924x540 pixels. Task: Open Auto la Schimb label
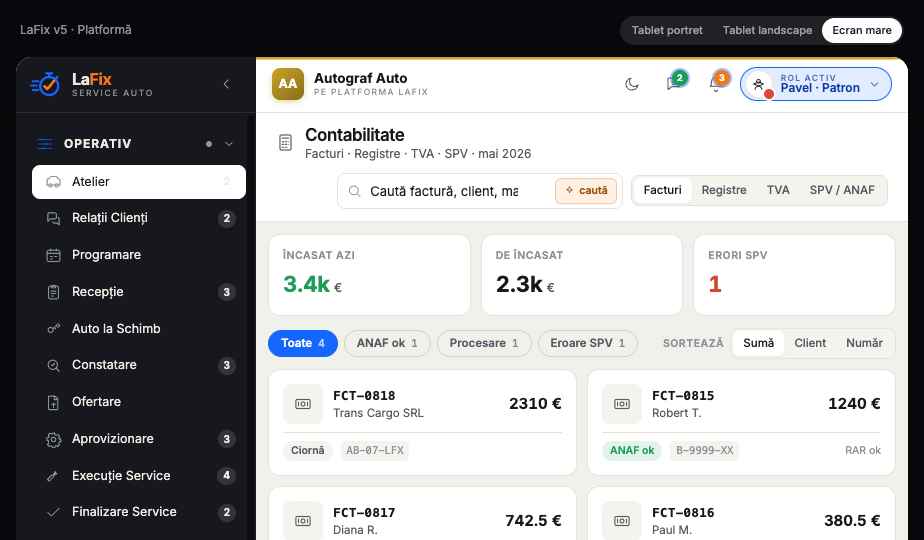click(x=116, y=328)
